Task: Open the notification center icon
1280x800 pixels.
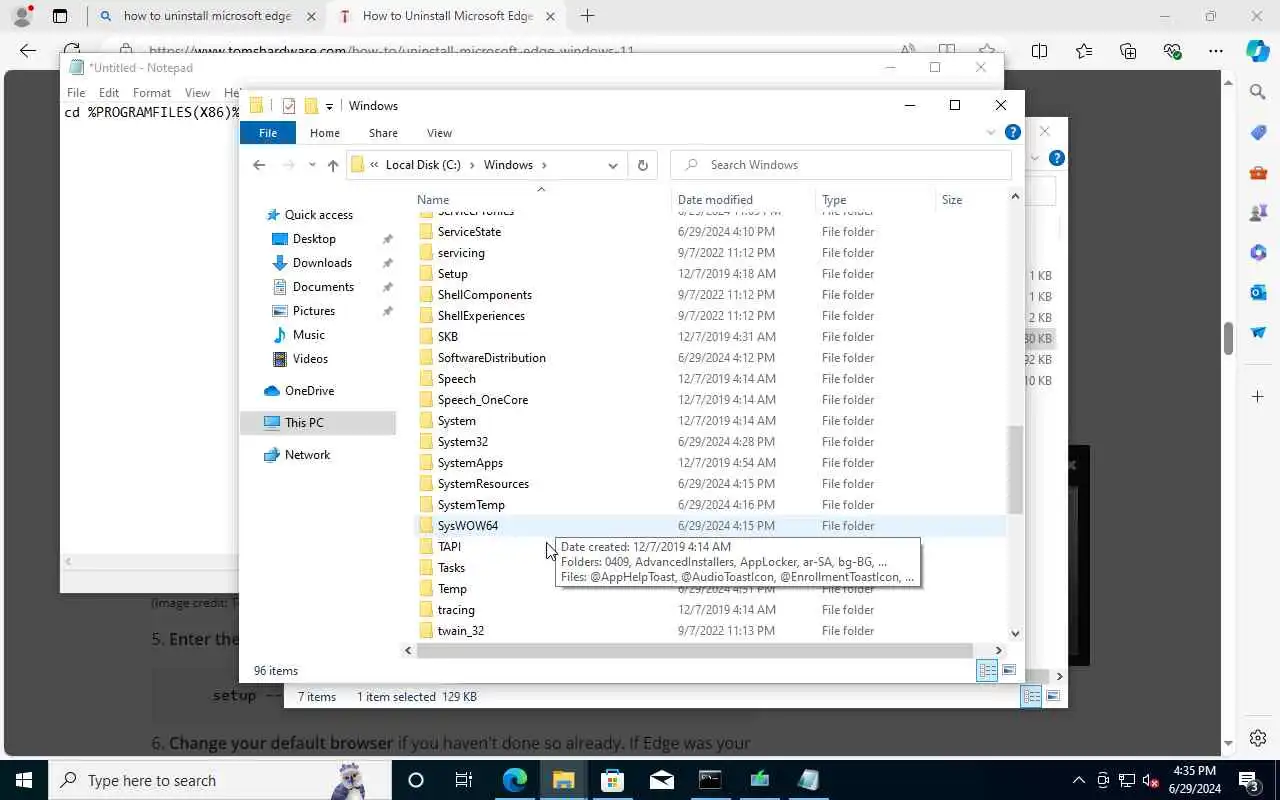Action: click(x=1249, y=780)
